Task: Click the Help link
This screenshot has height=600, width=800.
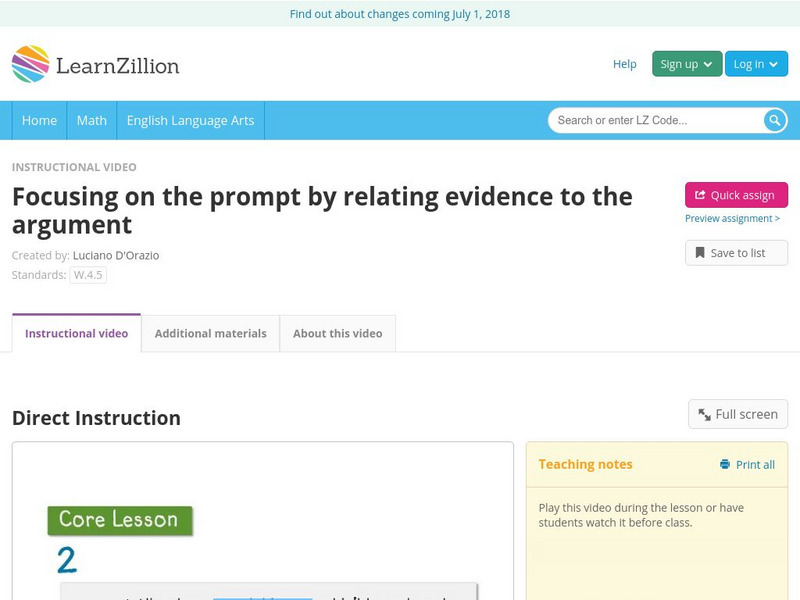Action: pyautogui.click(x=624, y=64)
